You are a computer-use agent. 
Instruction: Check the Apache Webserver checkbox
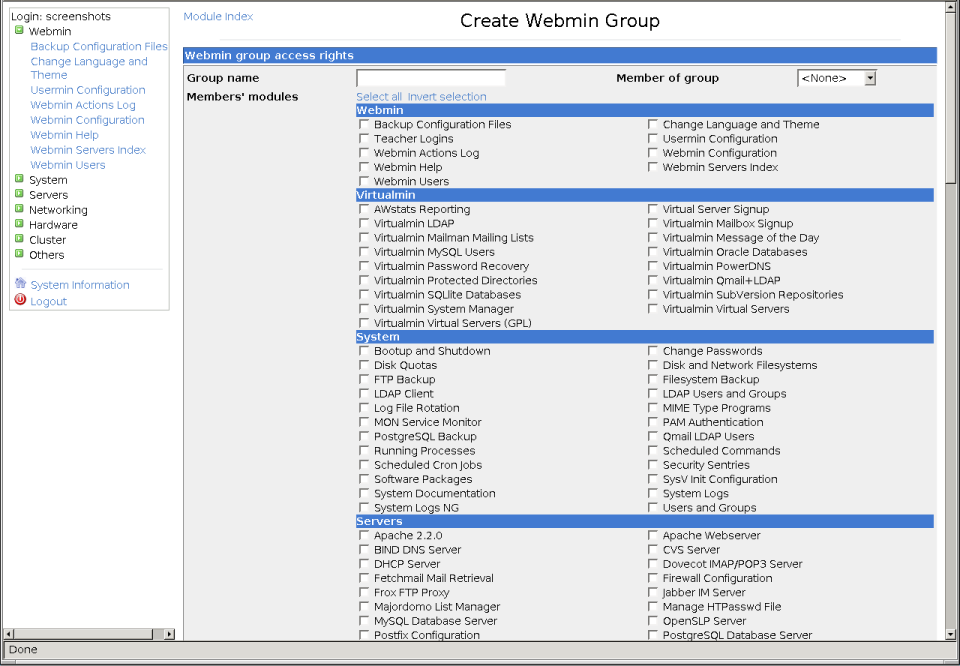point(653,535)
